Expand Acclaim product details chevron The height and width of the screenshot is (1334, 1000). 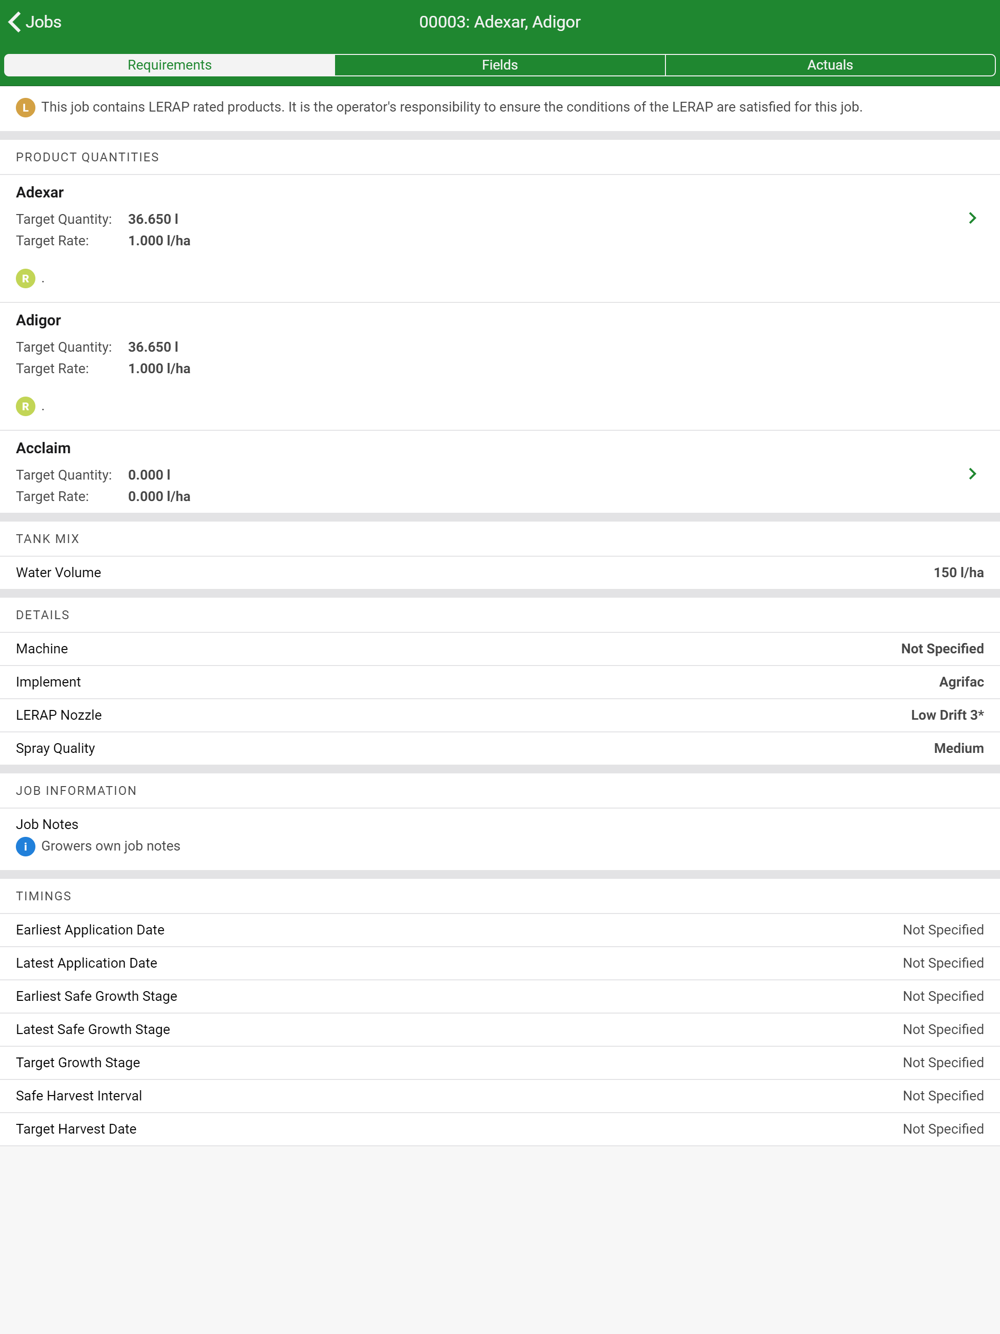[x=972, y=474]
